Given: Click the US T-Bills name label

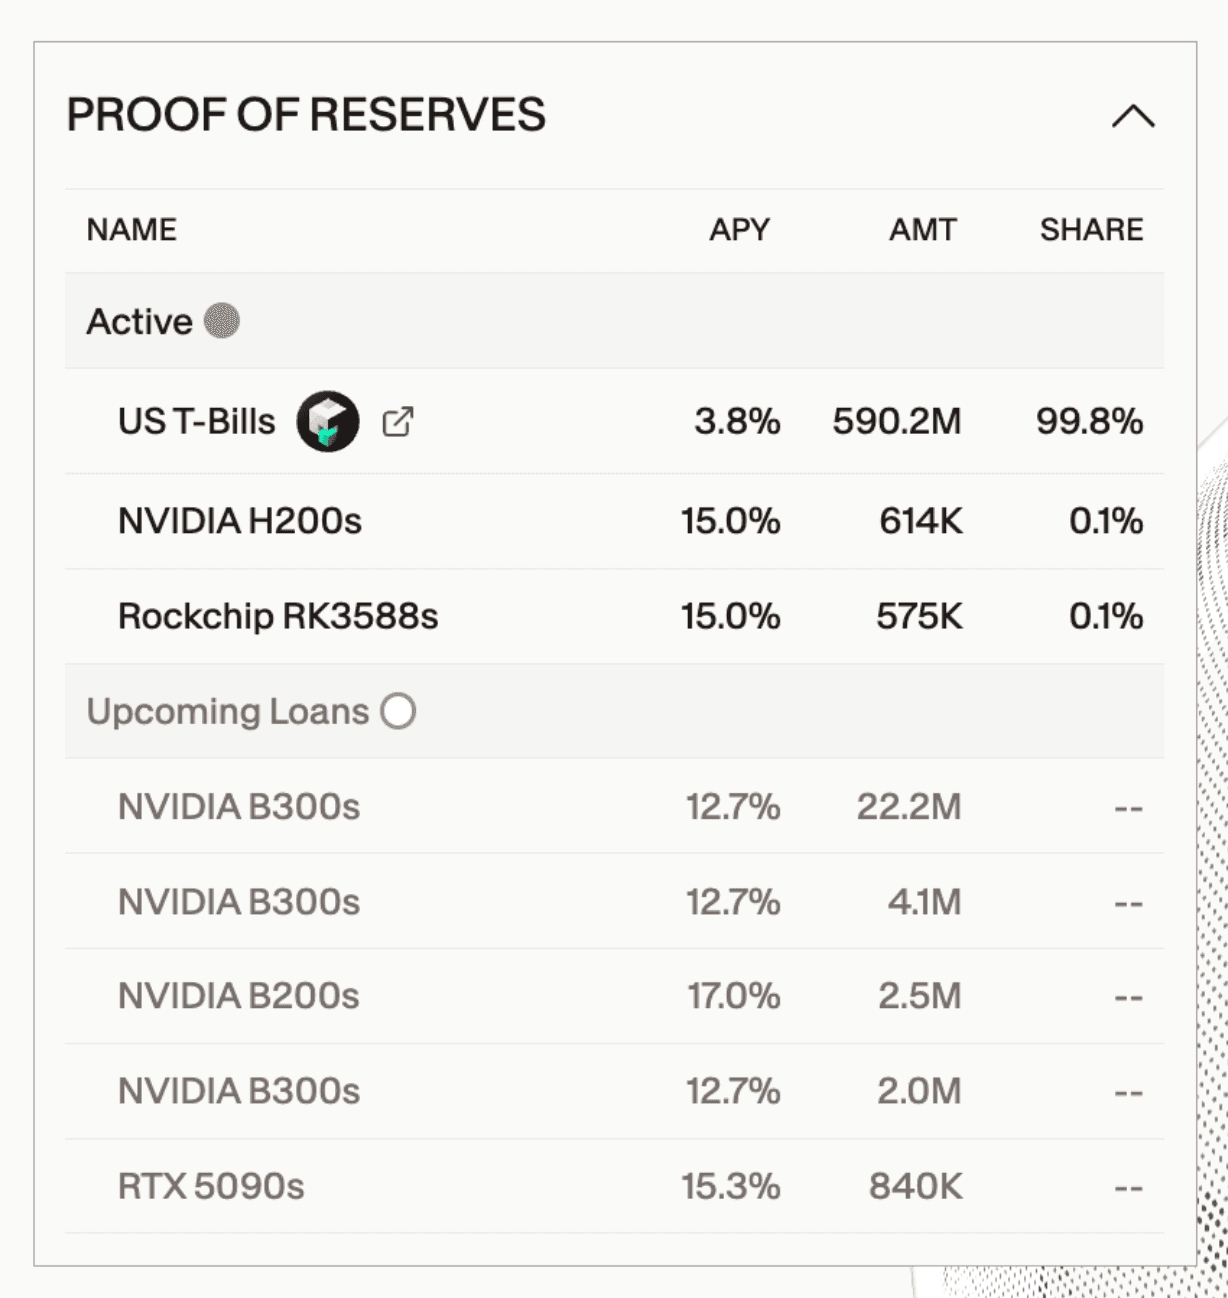Looking at the screenshot, I should point(196,422).
